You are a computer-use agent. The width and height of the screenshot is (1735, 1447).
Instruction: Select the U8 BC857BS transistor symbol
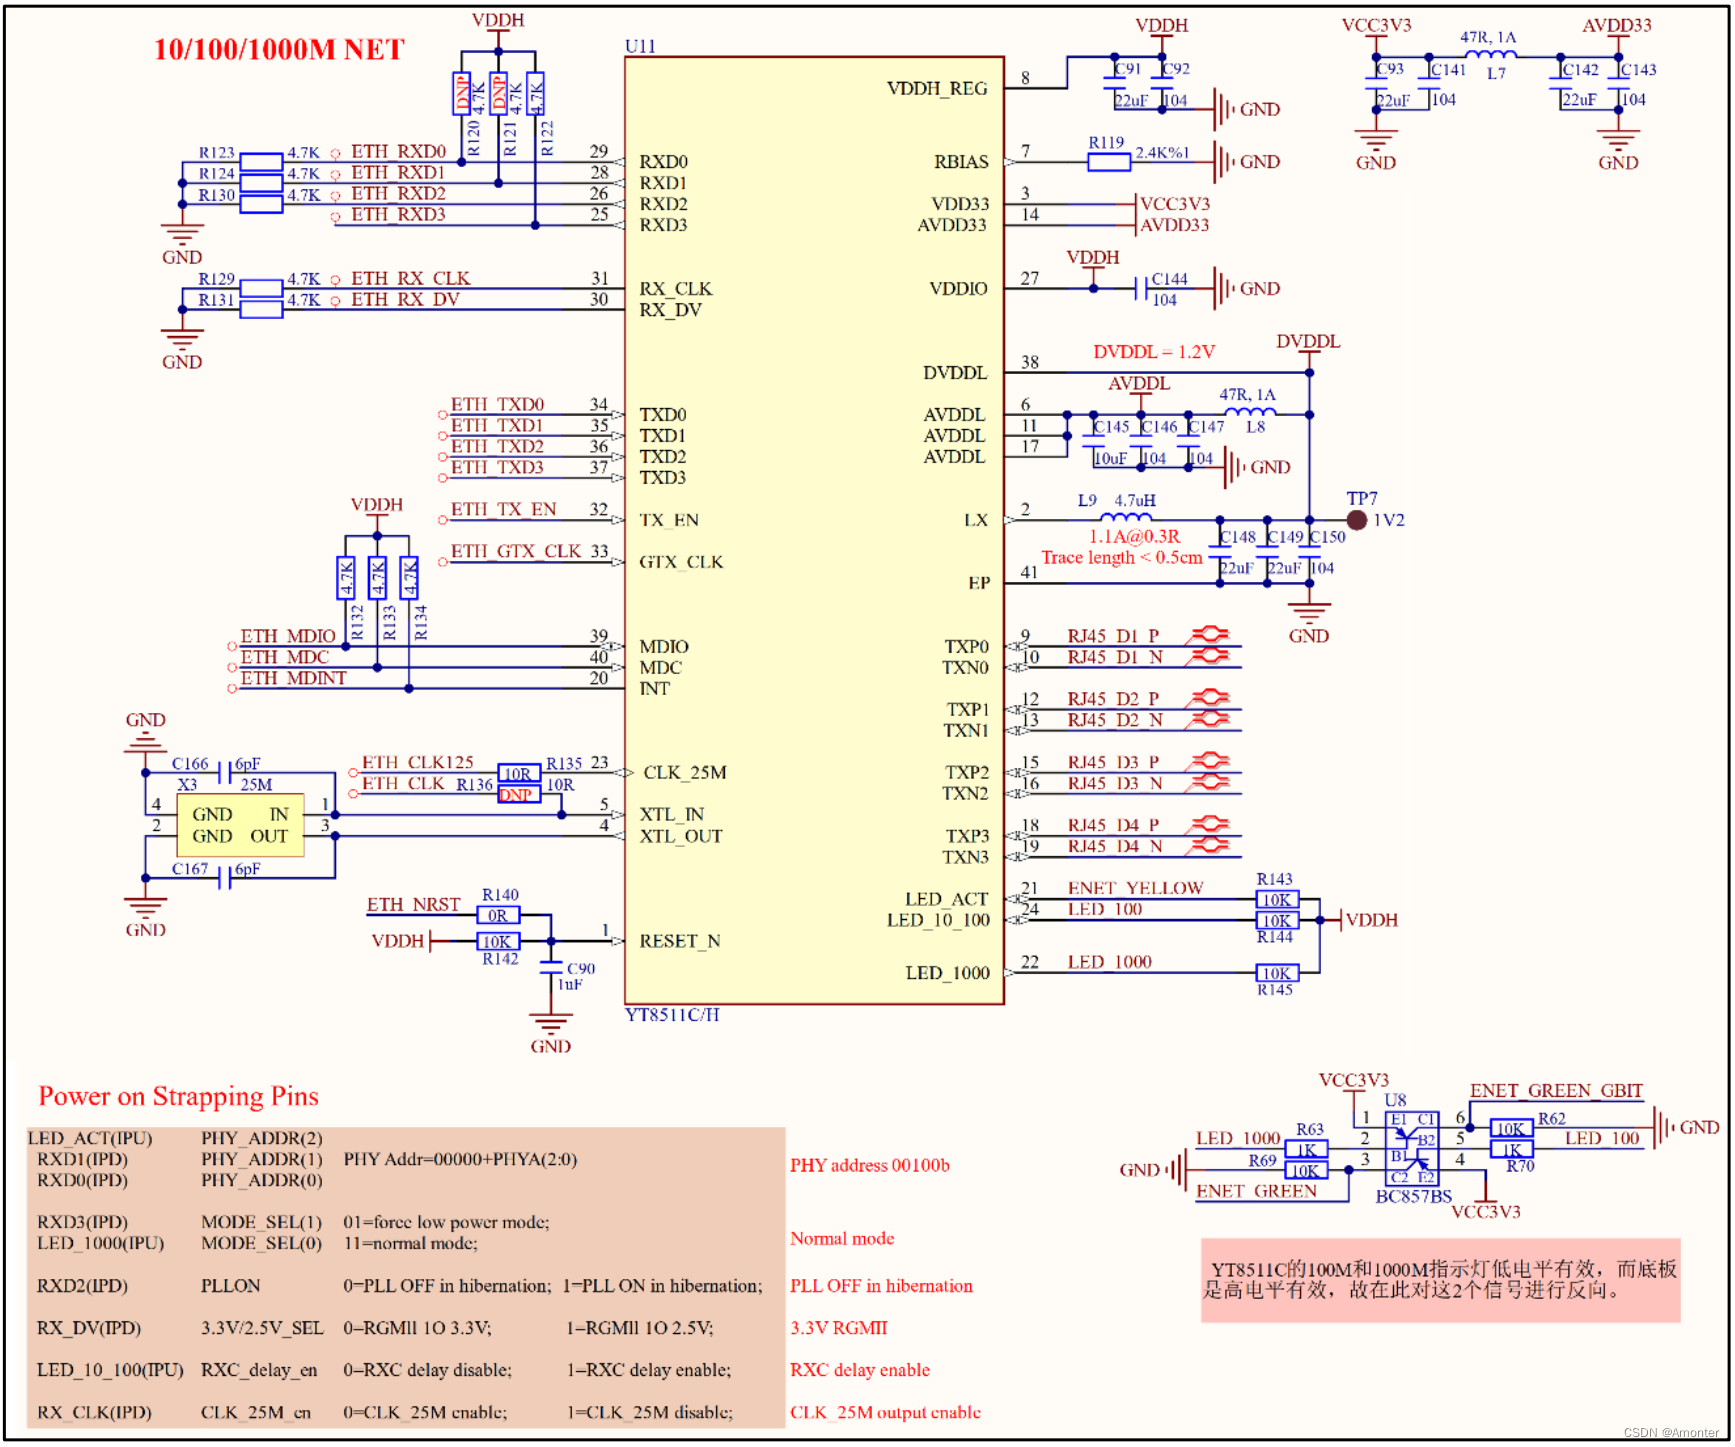click(x=1411, y=1148)
